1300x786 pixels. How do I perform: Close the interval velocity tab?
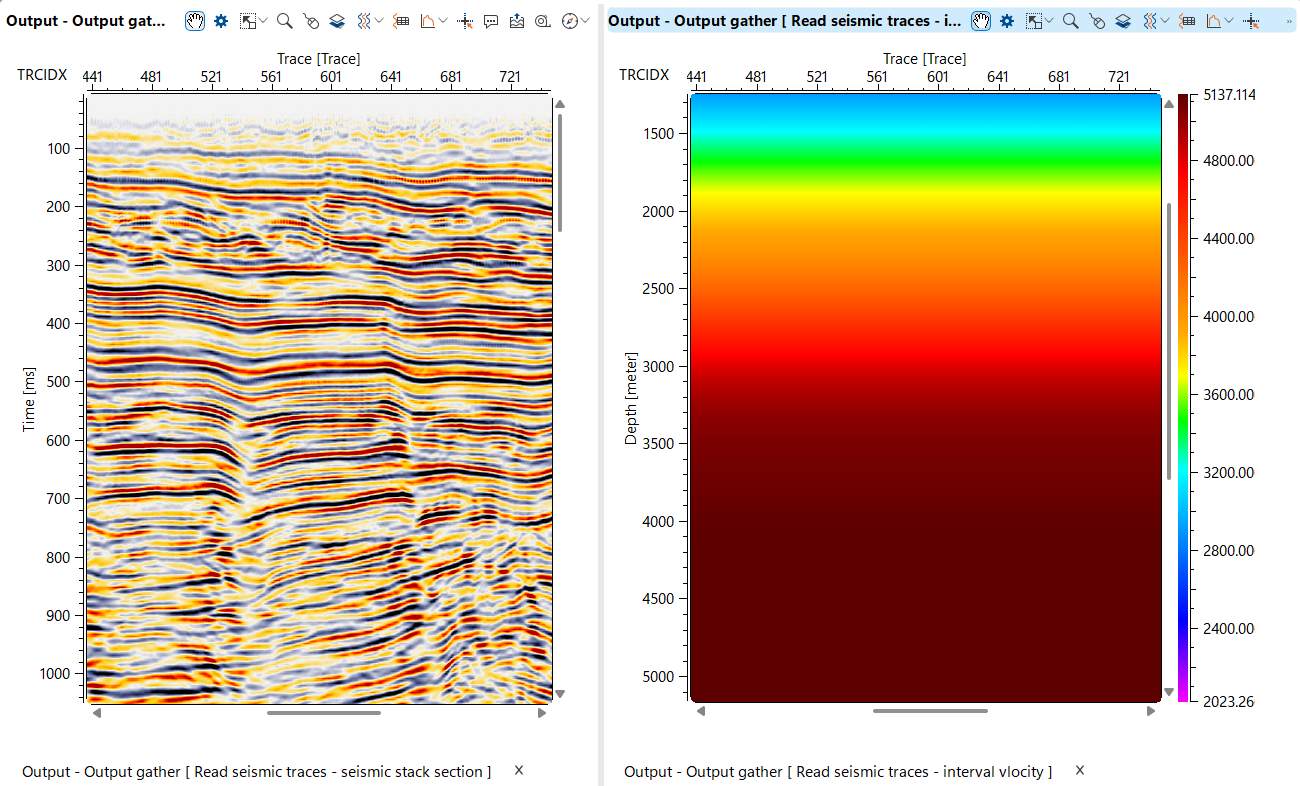pyautogui.click(x=1080, y=770)
